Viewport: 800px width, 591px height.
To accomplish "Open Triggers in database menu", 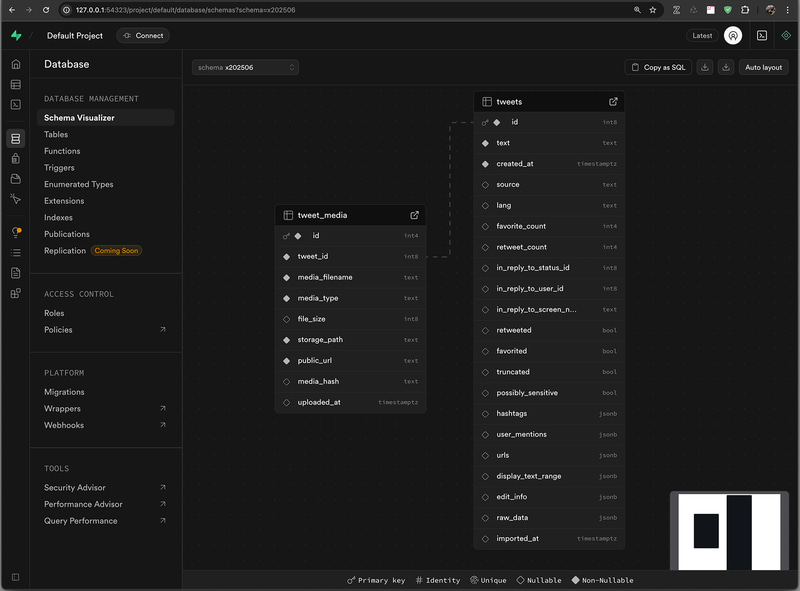I will pyautogui.click(x=59, y=167).
